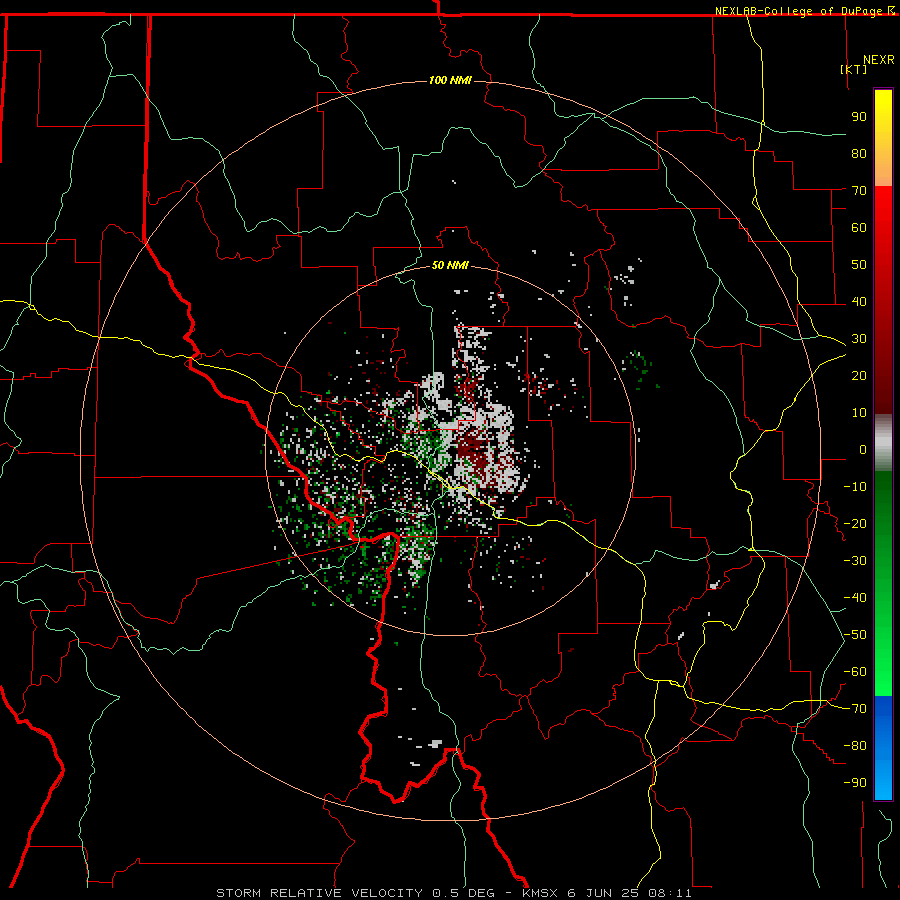
Task: Click the 'STORM RELATIVE VELOCITY 0.5 DEG' caption
Action: tap(355, 893)
